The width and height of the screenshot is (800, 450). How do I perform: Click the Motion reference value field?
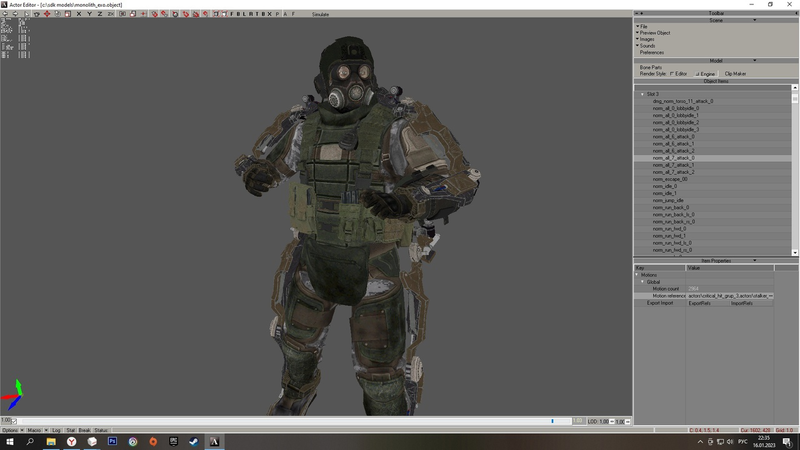730,296
